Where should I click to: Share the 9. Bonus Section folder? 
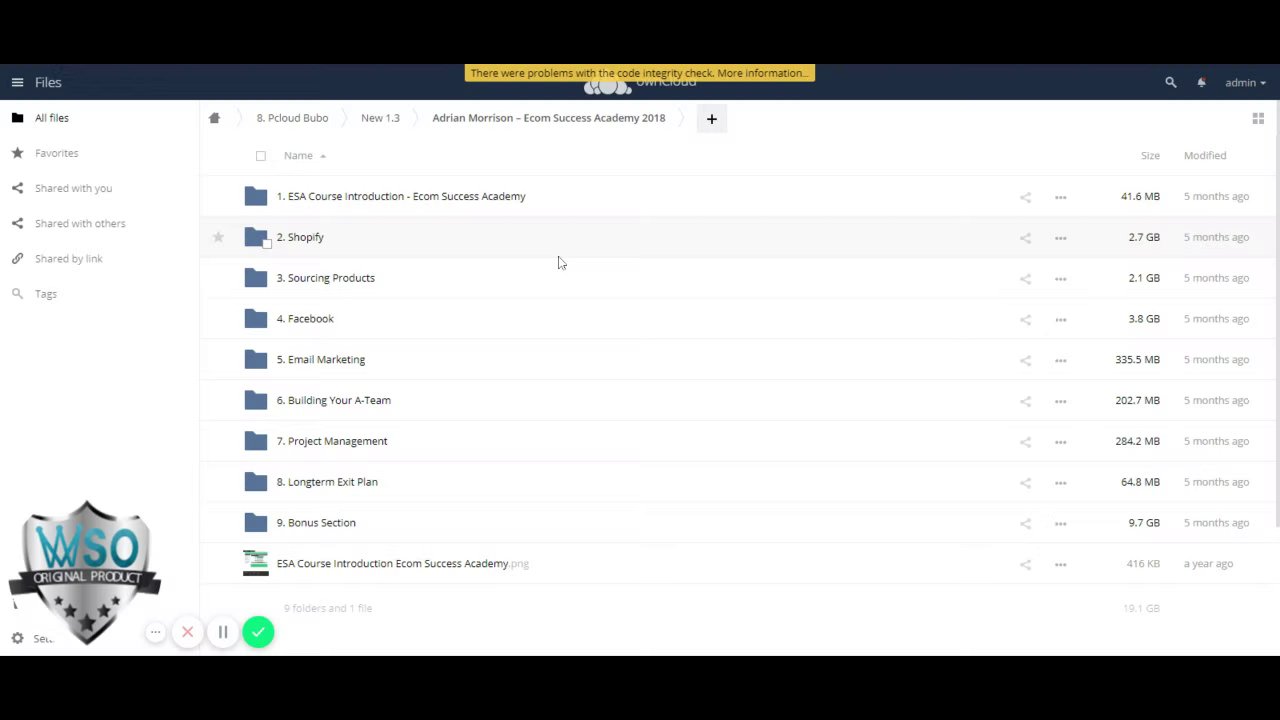point(1025,523)
